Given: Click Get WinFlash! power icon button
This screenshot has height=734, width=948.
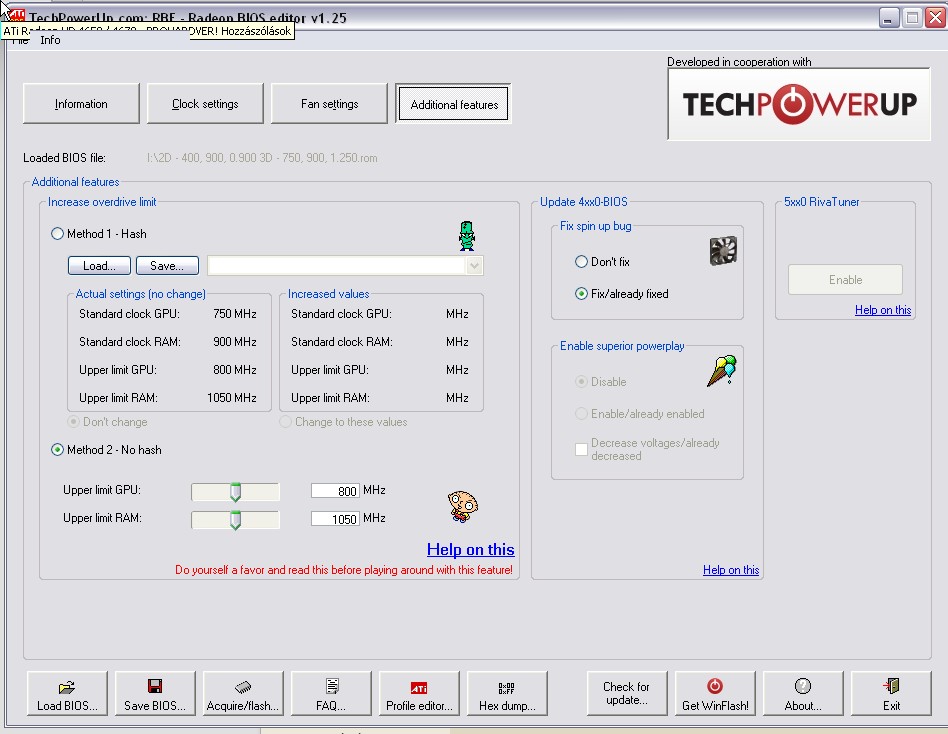Looking at the screenshot, I should point(715,693).
